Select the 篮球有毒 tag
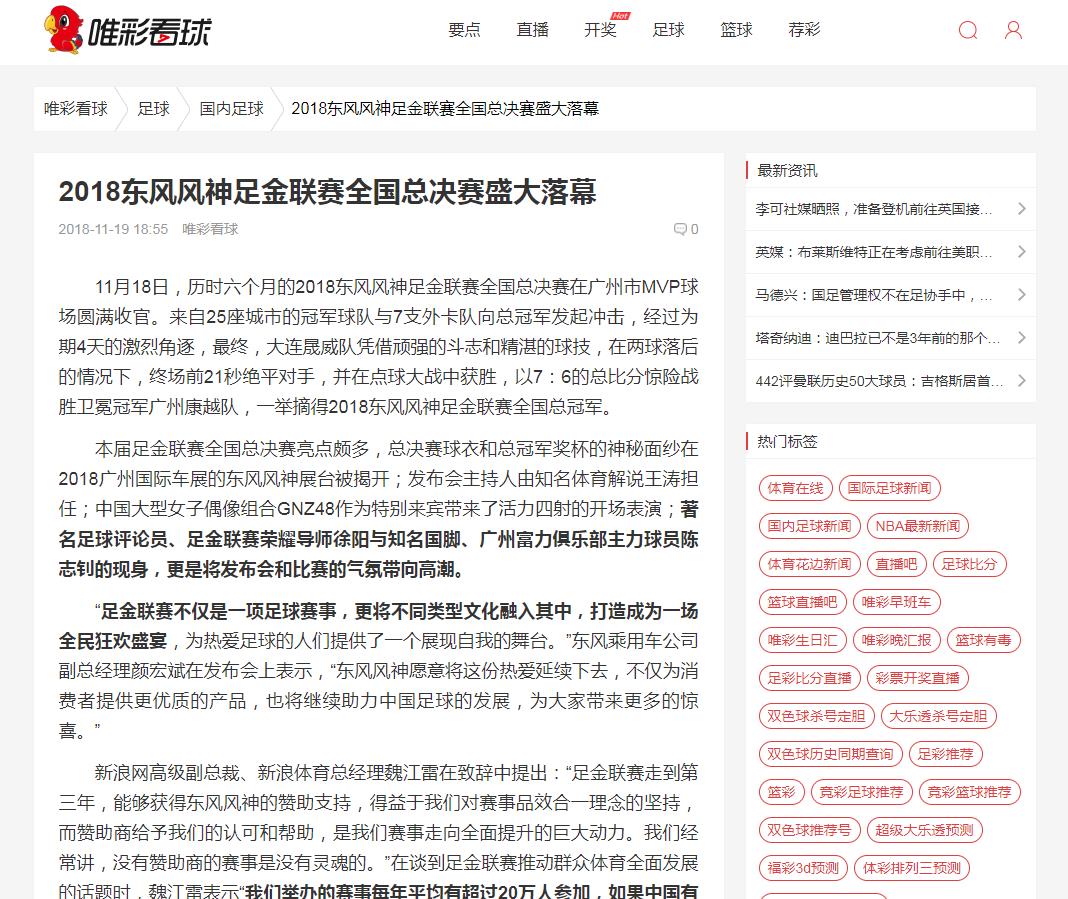 pos(984,641)
